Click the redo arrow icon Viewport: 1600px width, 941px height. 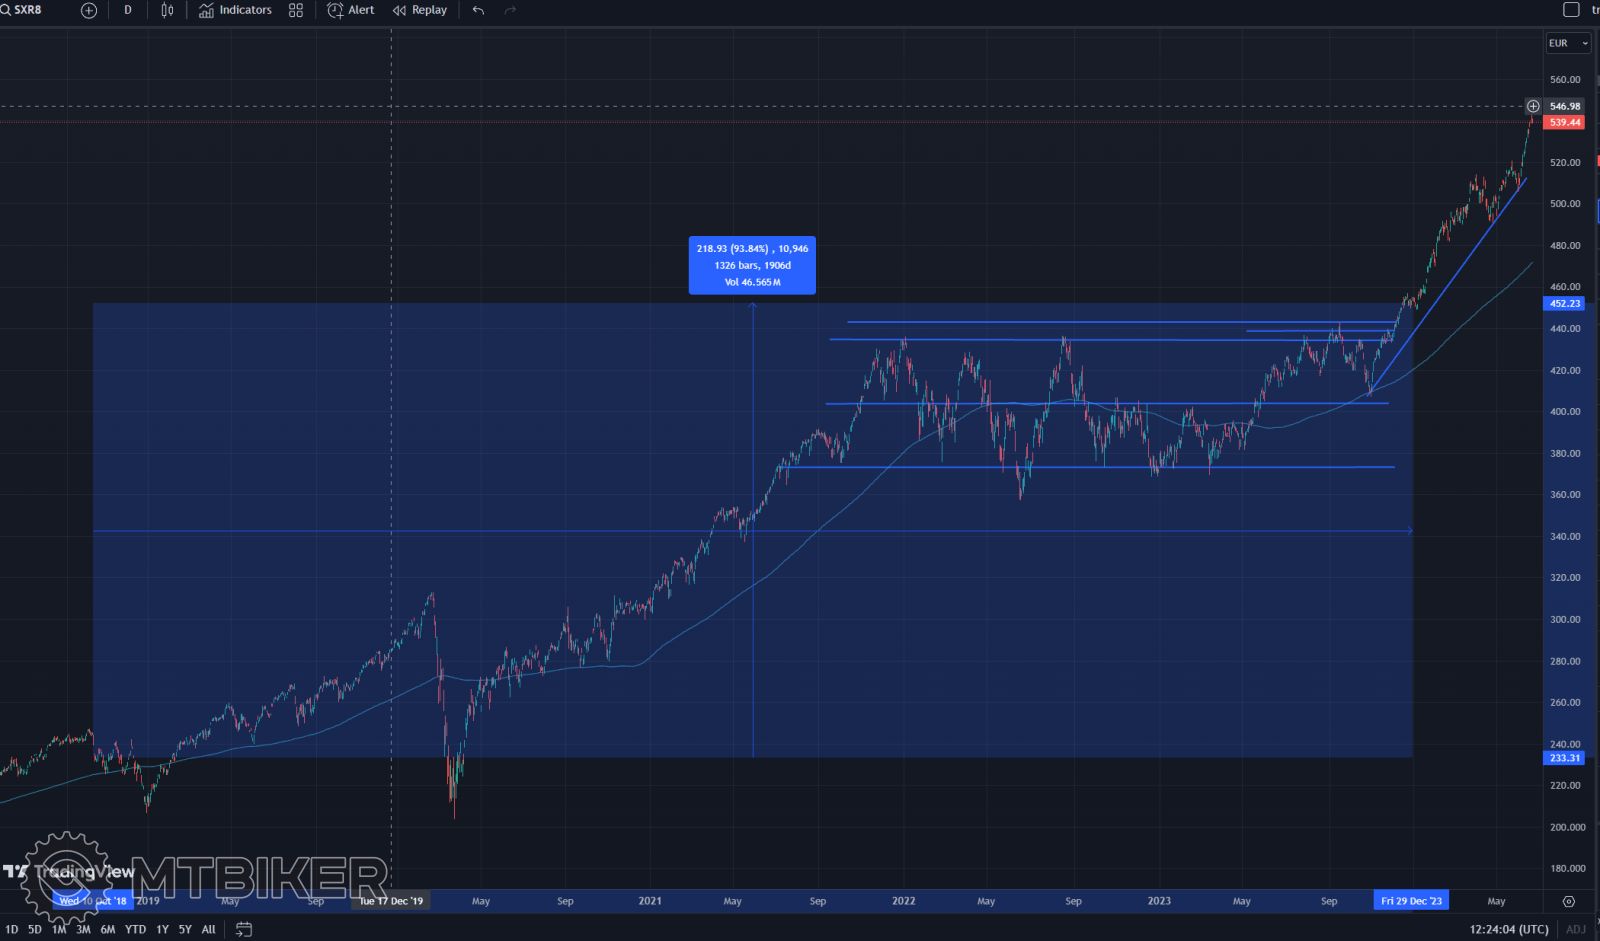tap(510, 10)
